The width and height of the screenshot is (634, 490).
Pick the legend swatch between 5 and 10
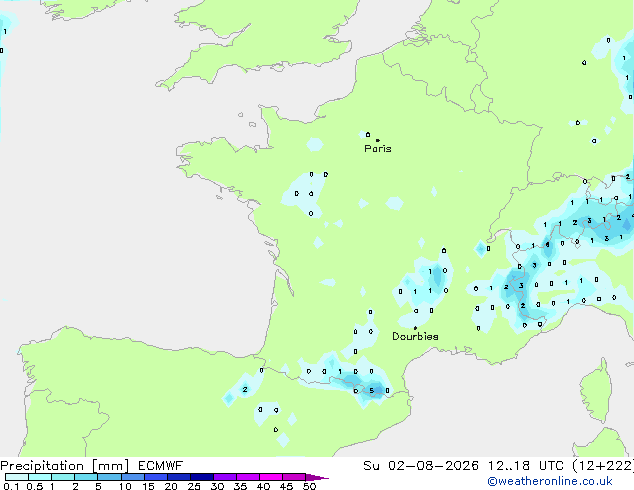[x=109, y=477]
